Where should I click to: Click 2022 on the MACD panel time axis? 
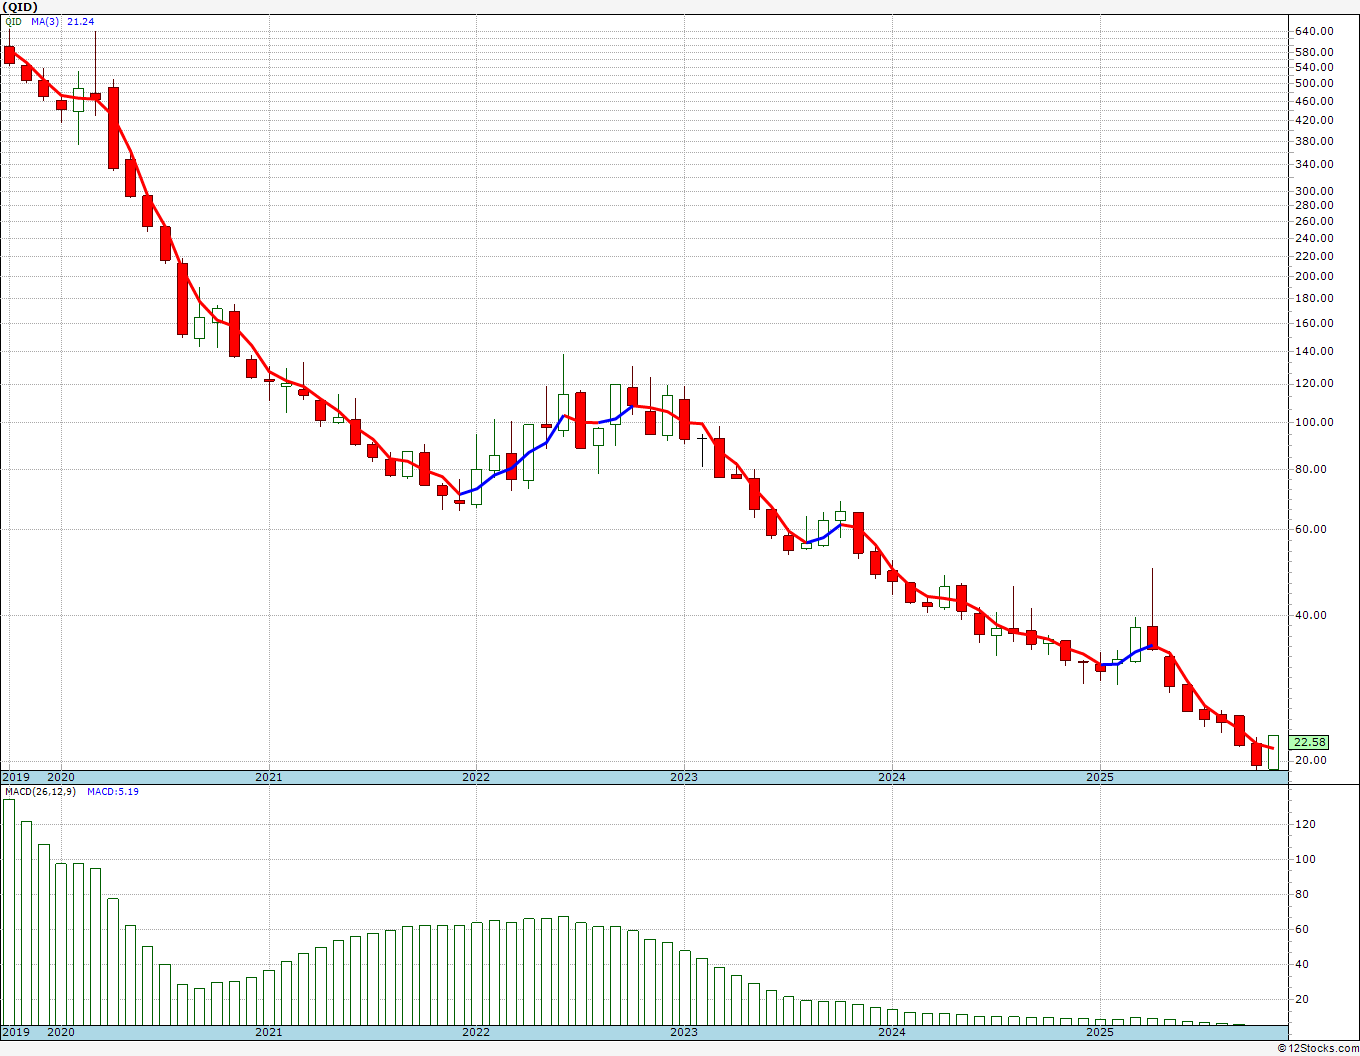point(476,1032)
